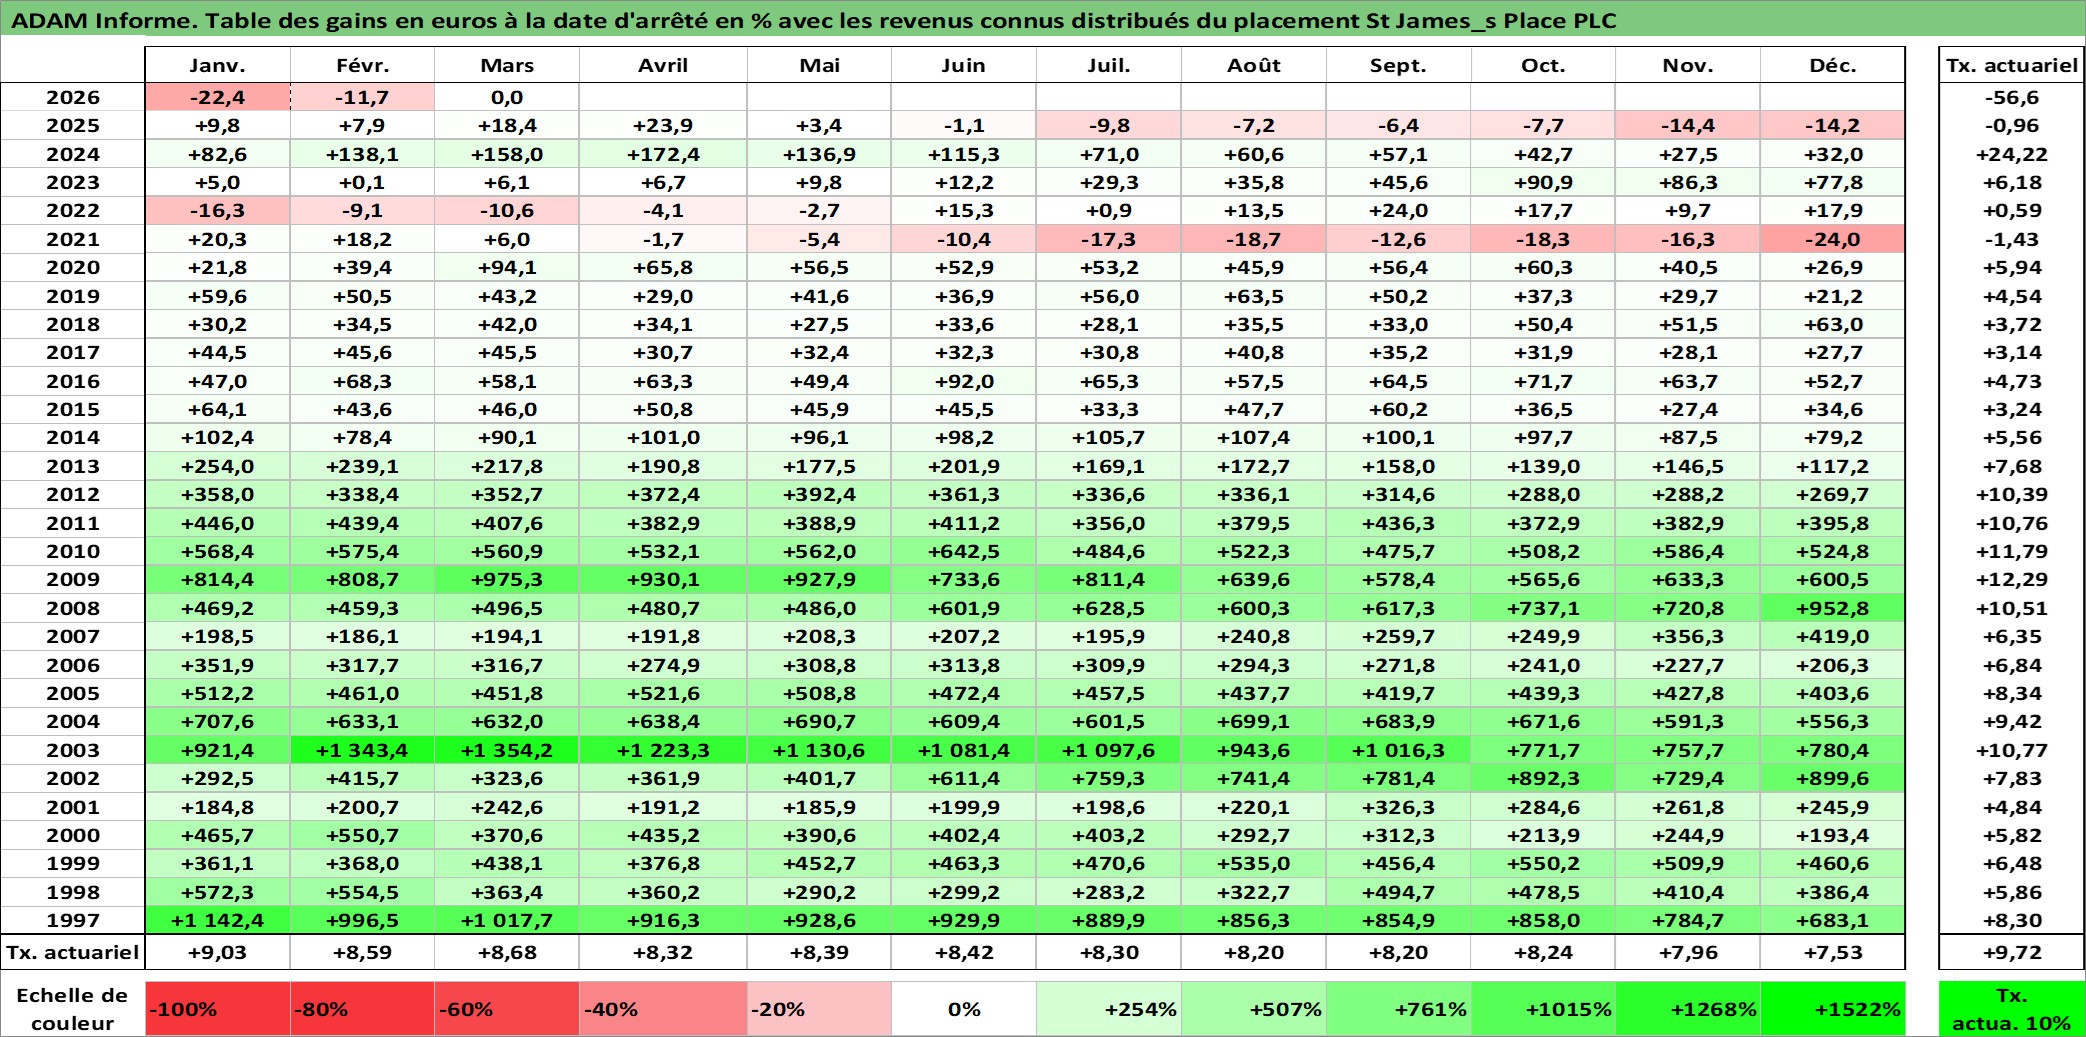
Task: Click the Janv. column header
Action: [218, 65]
